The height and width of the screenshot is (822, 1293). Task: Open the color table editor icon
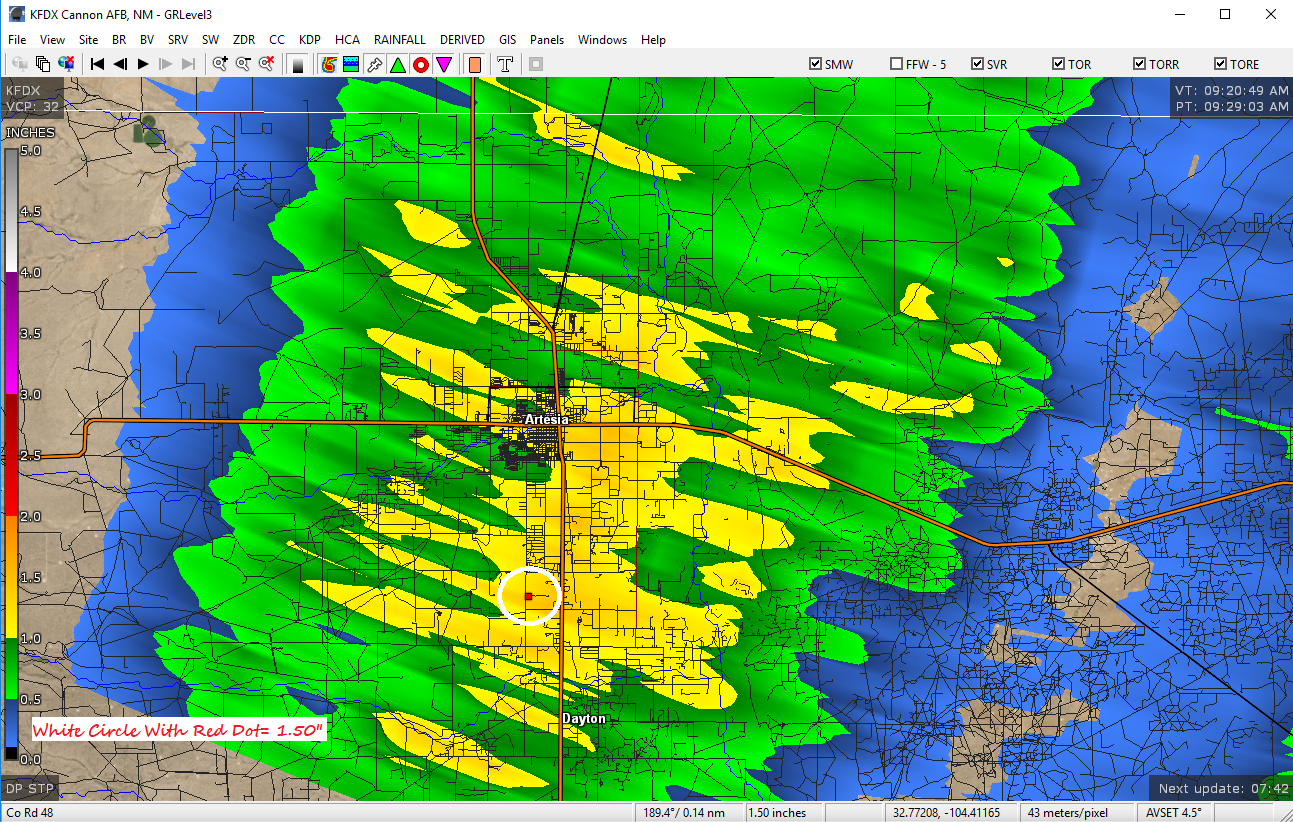(296, 64)
